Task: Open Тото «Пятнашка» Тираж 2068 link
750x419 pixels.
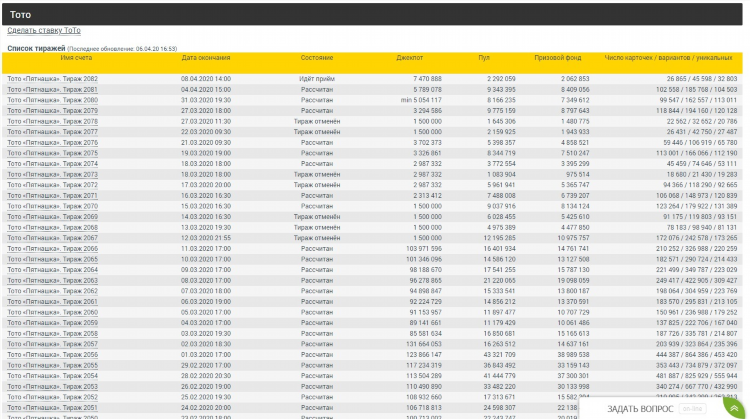Action: tap(53, 228)
